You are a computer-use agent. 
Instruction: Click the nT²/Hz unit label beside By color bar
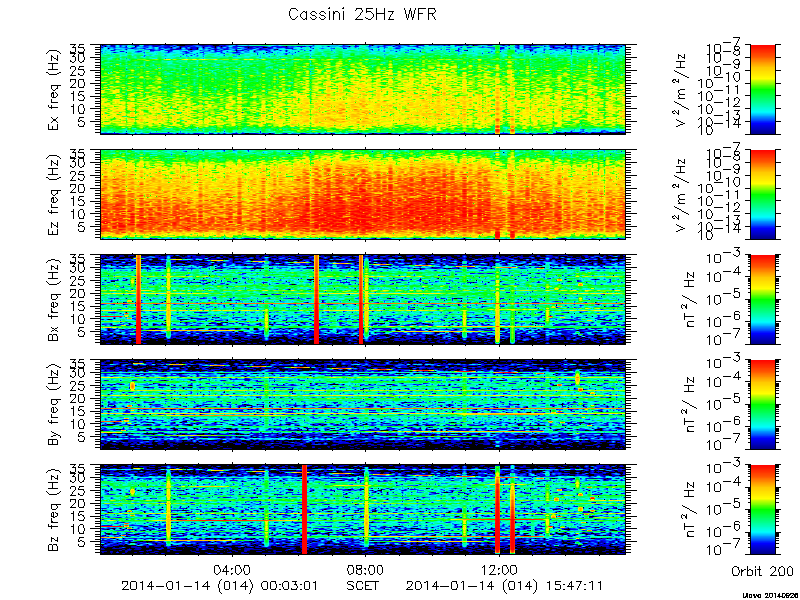[687, 405]
